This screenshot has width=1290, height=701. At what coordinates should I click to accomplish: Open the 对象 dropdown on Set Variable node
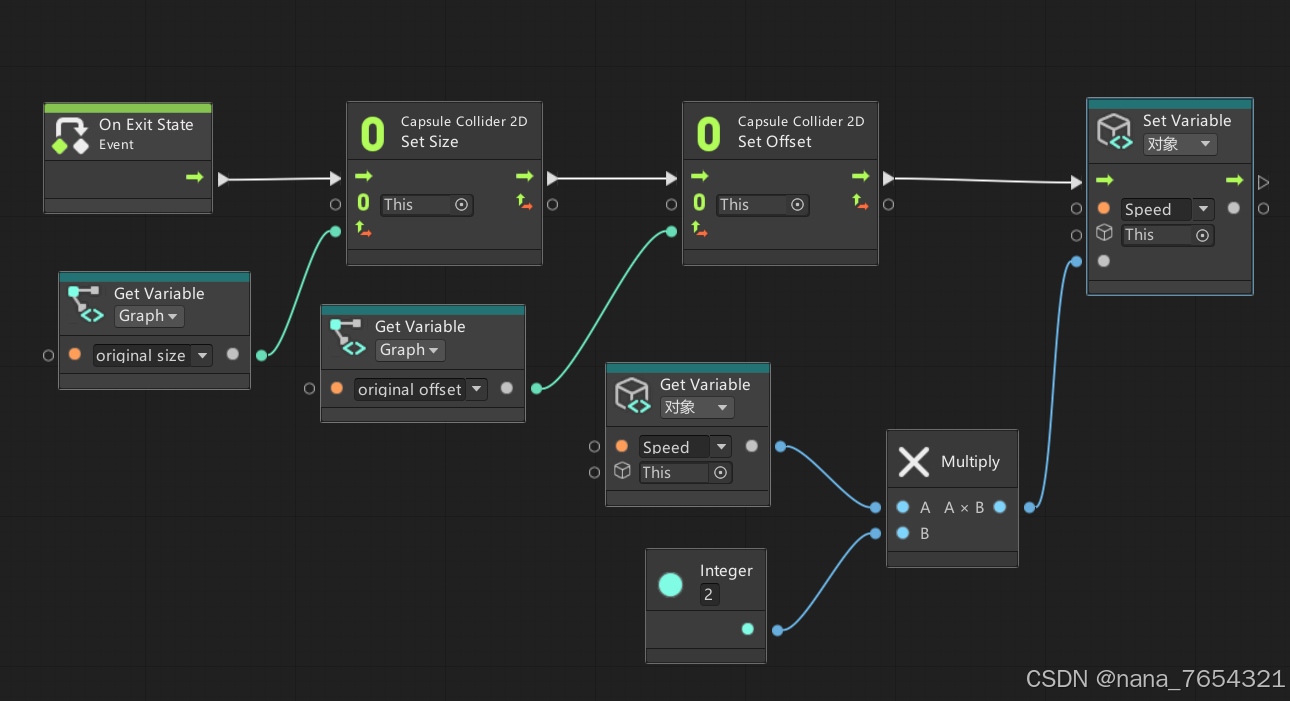click(1180, 143)
